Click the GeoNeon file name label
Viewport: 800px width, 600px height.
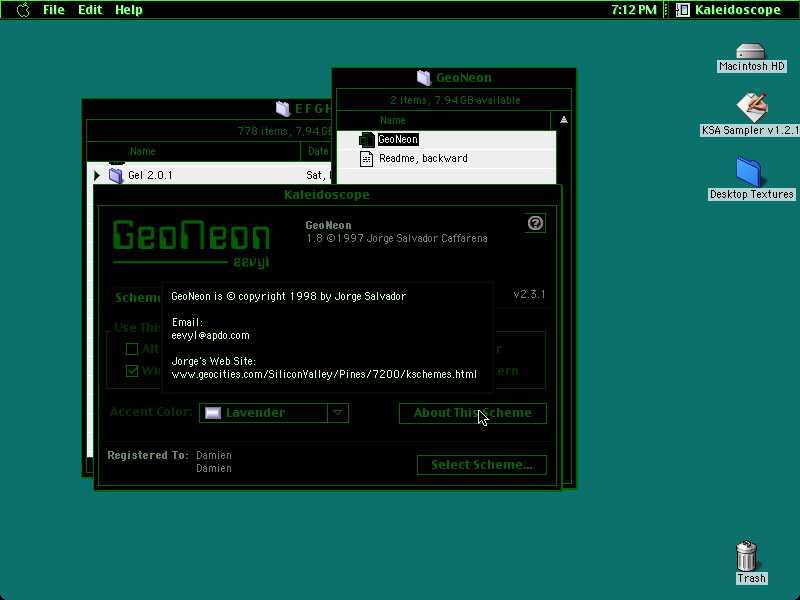(x=398, y=140)
